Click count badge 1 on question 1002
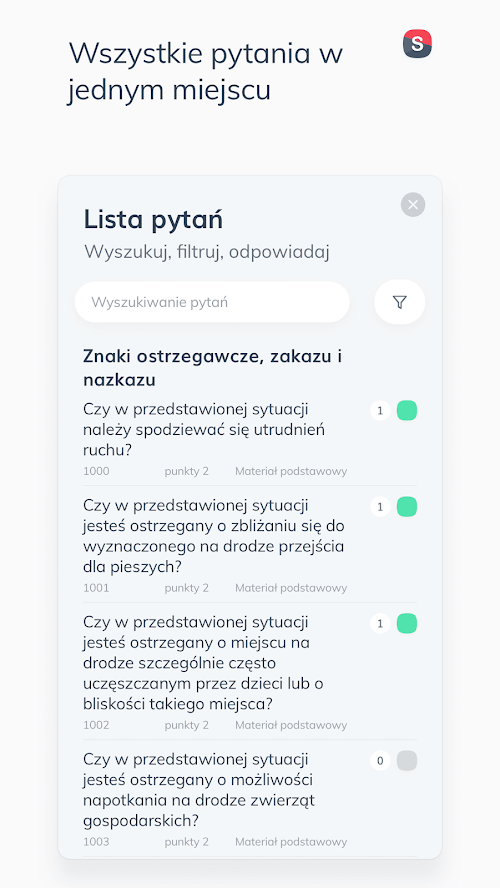500x888 pixels. pyautogui.click(x=380, y=624)
